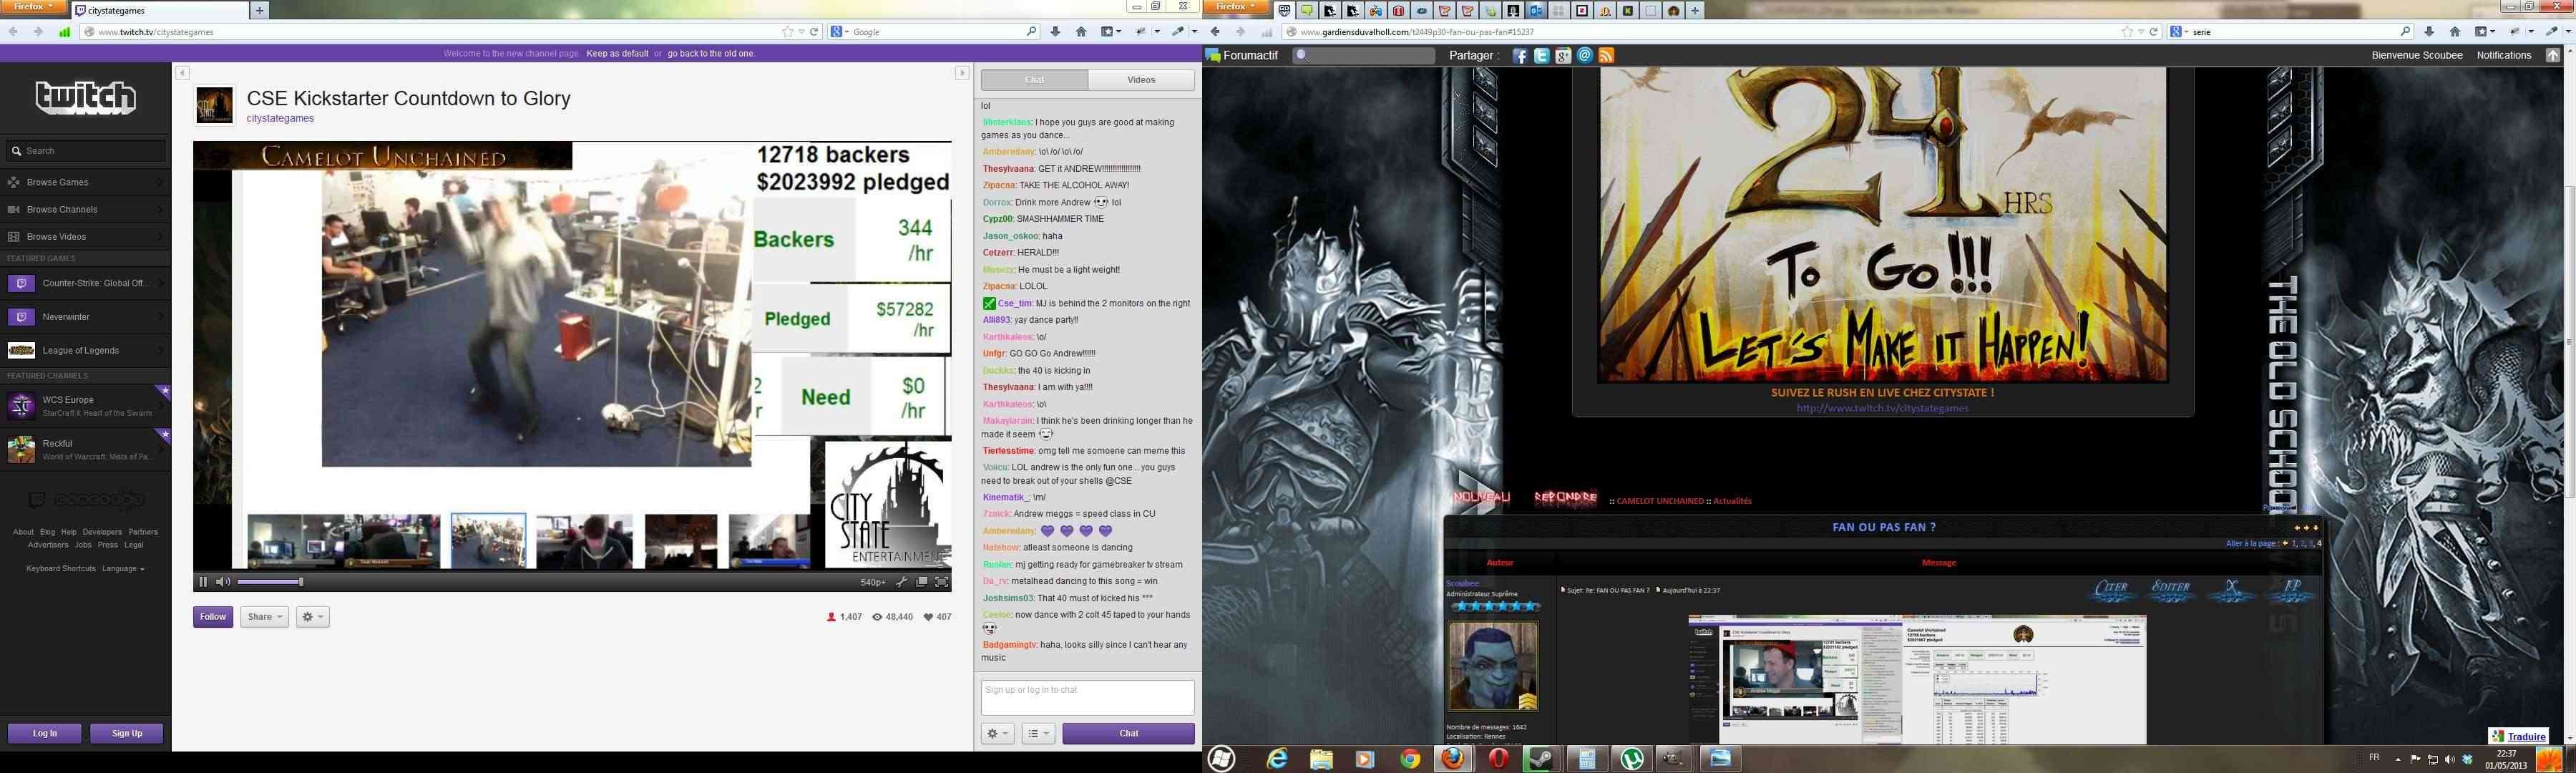Screen dimensions: 2576x773
Task: Open channel gear settings dropdown beside Share
Action: (x=312, y=617)
